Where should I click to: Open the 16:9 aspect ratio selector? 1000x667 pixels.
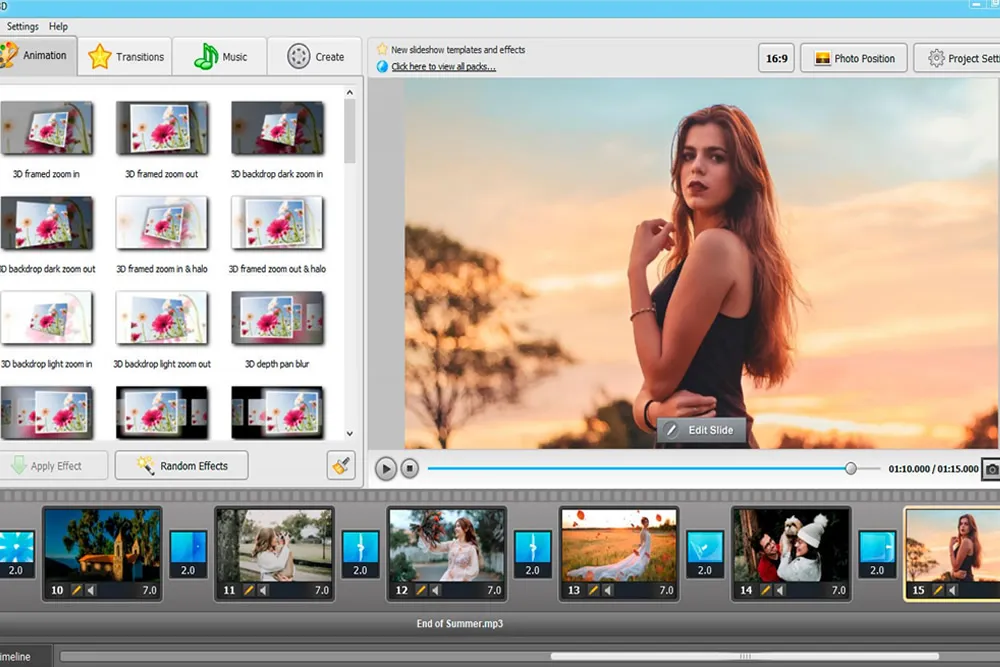click(x=777, y=58)
